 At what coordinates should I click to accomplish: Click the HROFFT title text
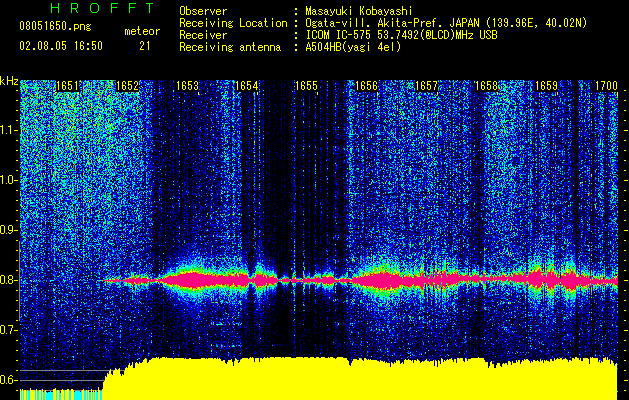(103, 8)
